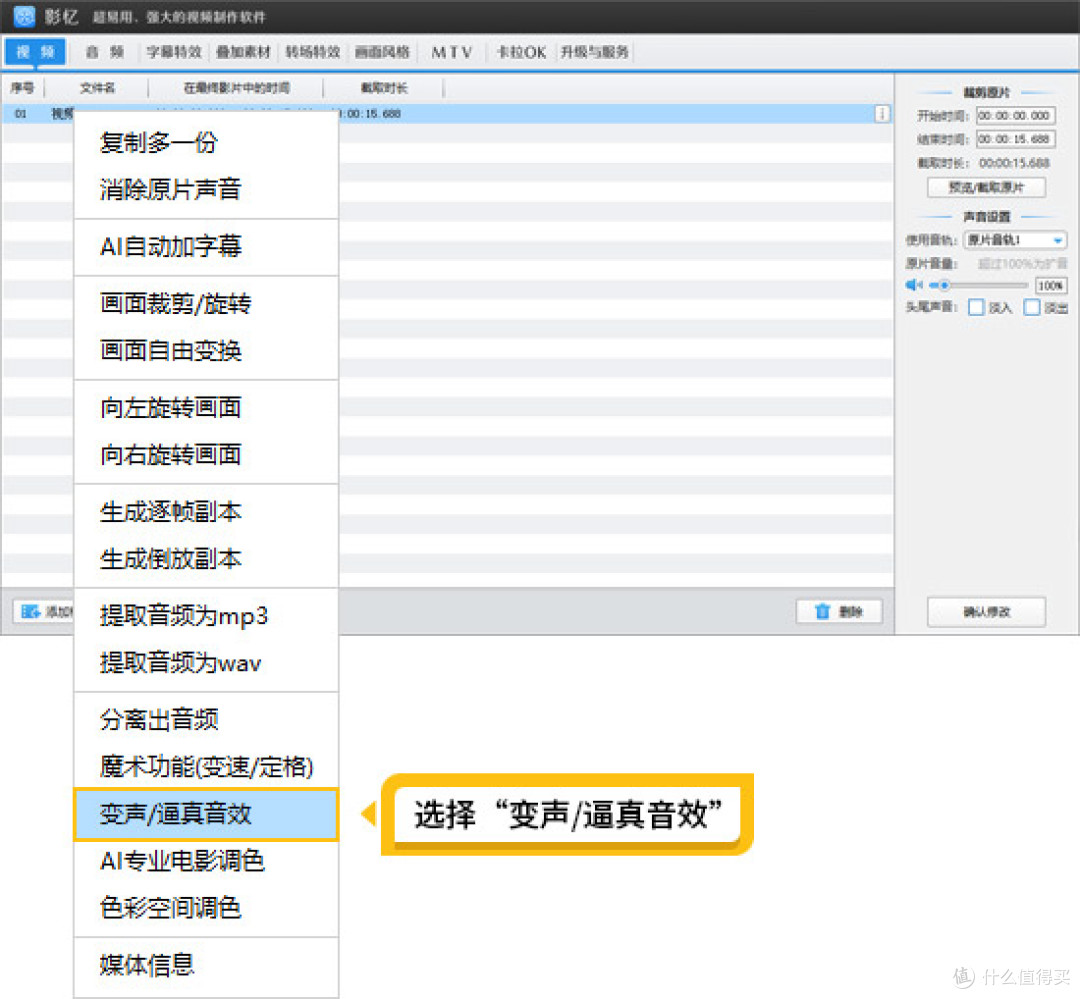Click the 00:00:15.688 截取时长 value

point(1014,163)
